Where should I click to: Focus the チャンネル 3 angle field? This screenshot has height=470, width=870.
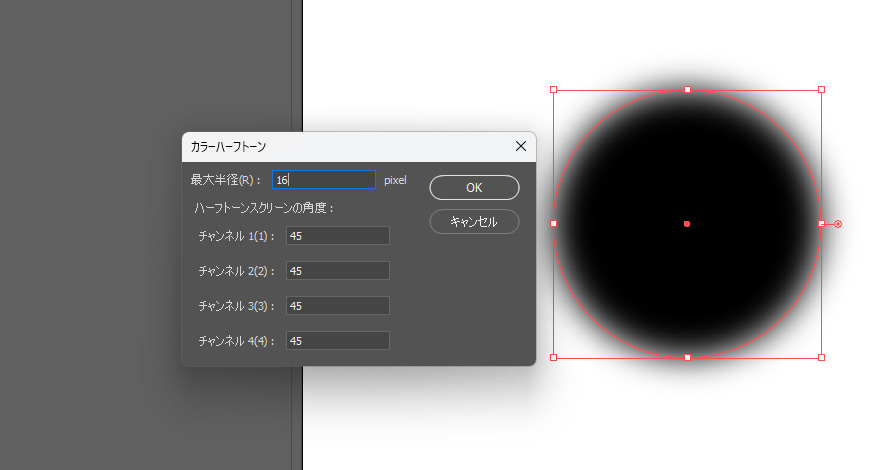point(337,306)
